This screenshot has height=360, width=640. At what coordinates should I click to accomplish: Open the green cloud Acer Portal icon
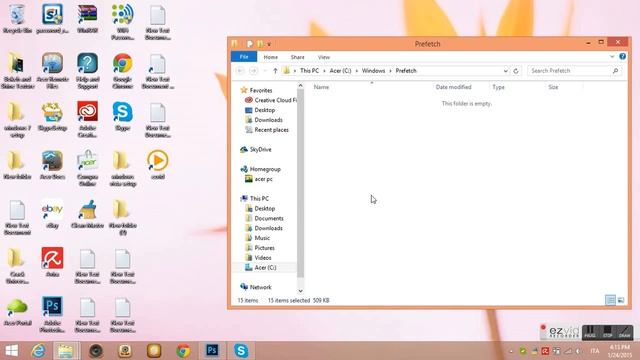(x=17, y=311)
